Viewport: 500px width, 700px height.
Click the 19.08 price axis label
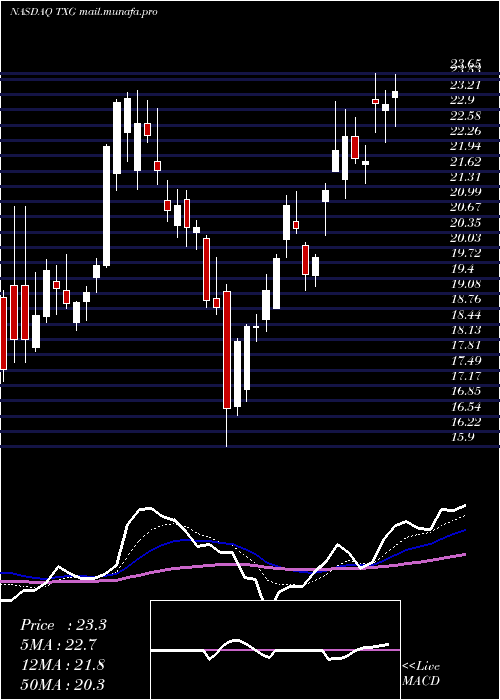(466, 283)
